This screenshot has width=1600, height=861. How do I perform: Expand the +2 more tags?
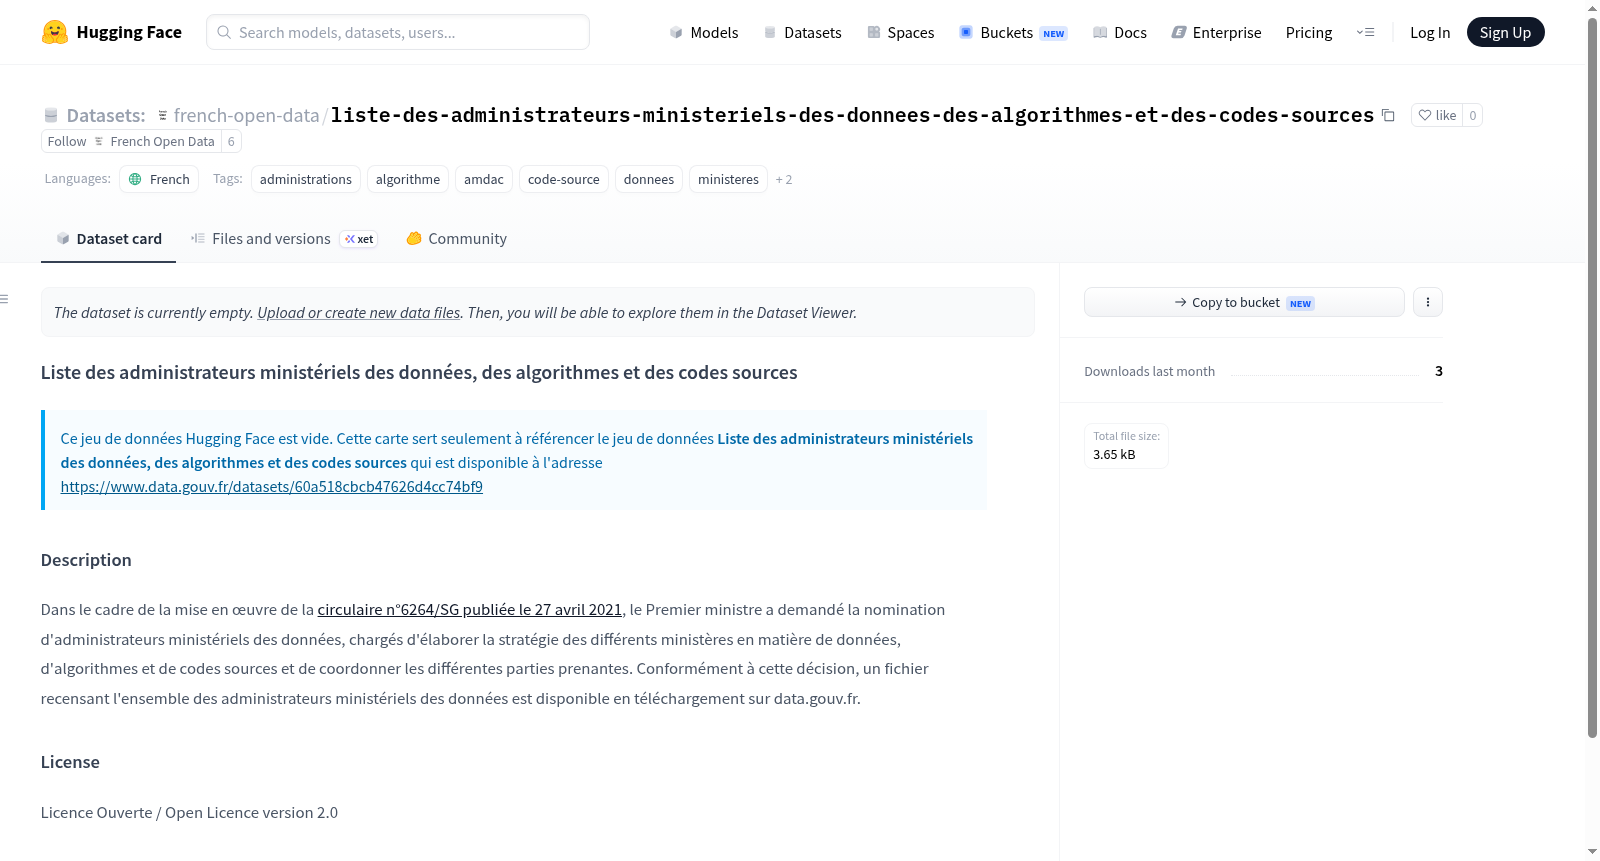point(784,180)
